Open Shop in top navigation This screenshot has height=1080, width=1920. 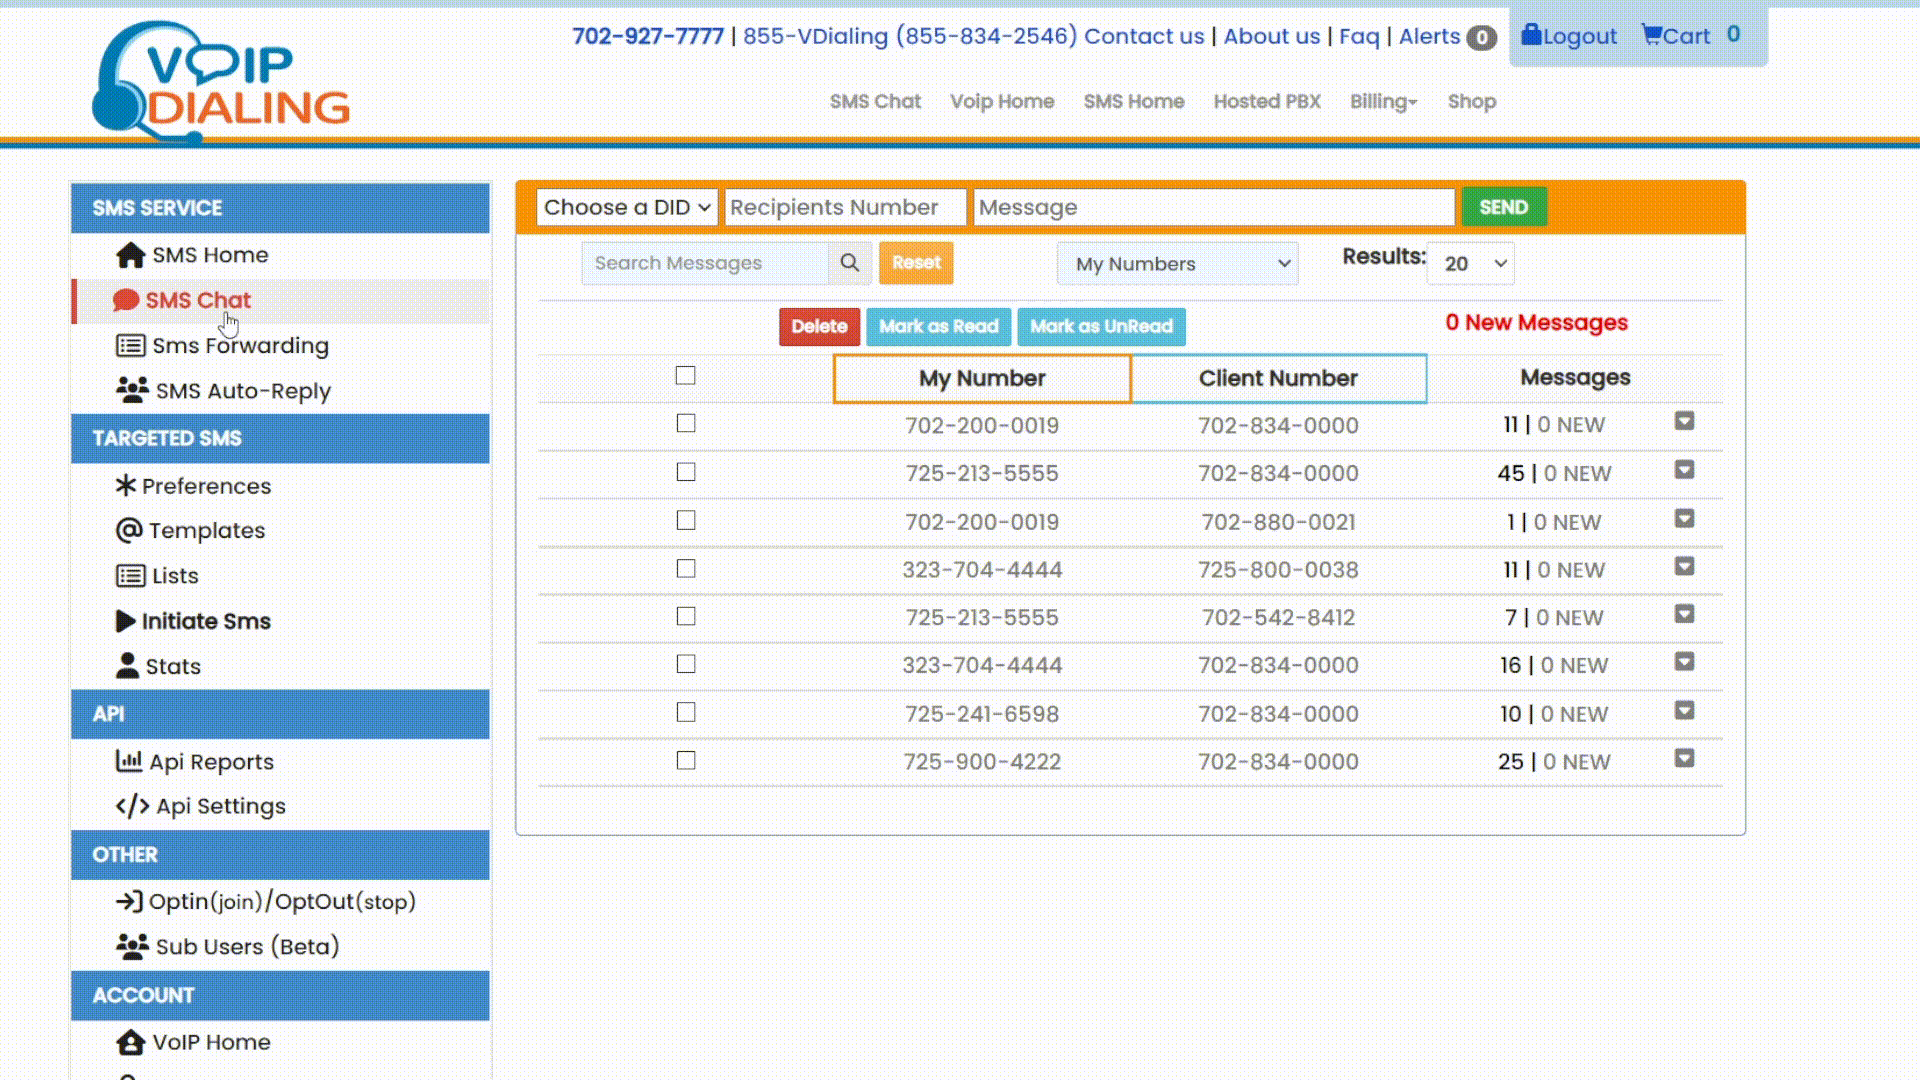click(x=1472, y=102)
